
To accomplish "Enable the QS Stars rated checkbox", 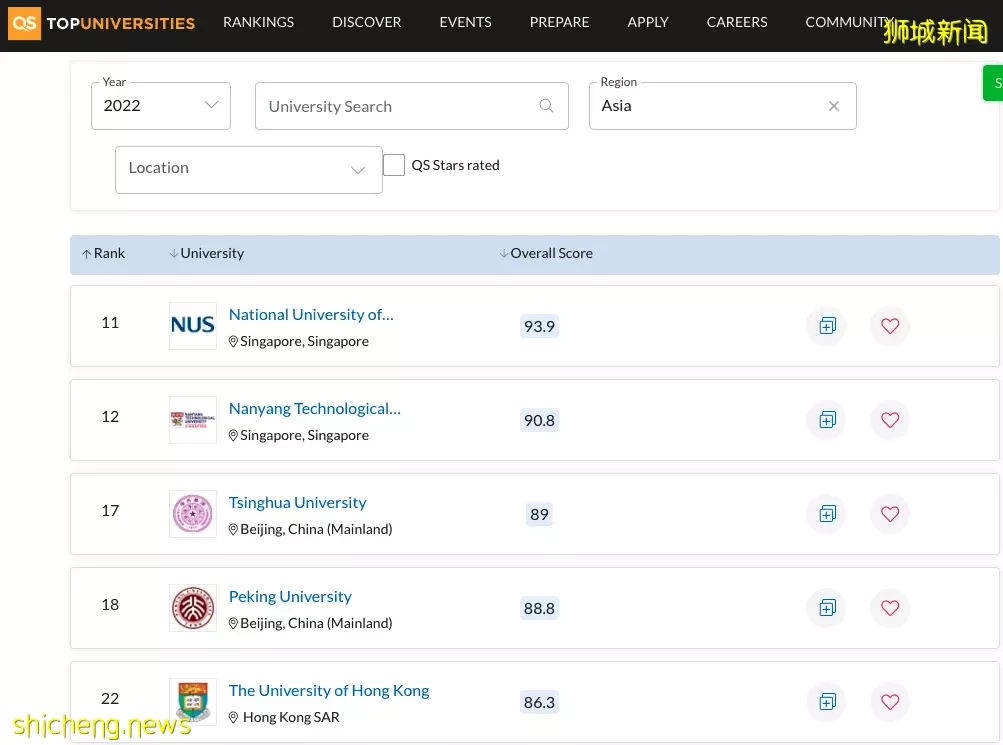I will (394, 165).
